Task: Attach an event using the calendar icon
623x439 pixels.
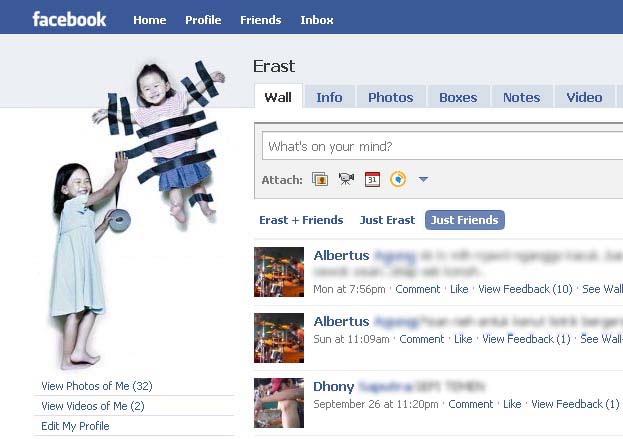Action: (x=372, y=179)
